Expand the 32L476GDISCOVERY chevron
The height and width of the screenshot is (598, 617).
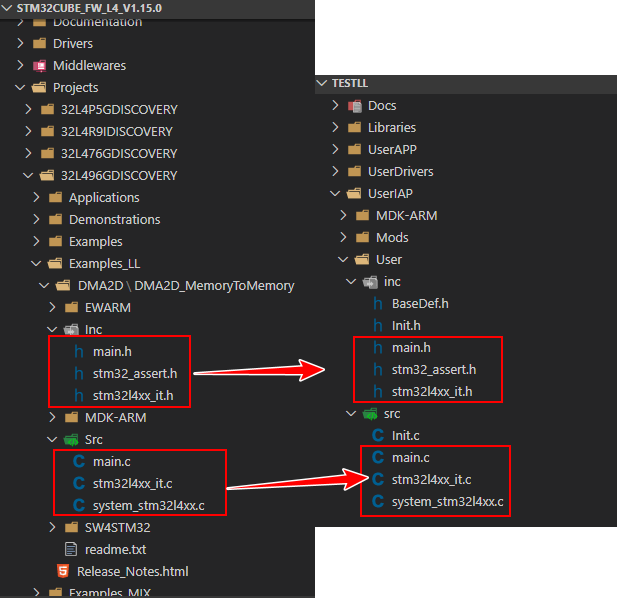28,153
